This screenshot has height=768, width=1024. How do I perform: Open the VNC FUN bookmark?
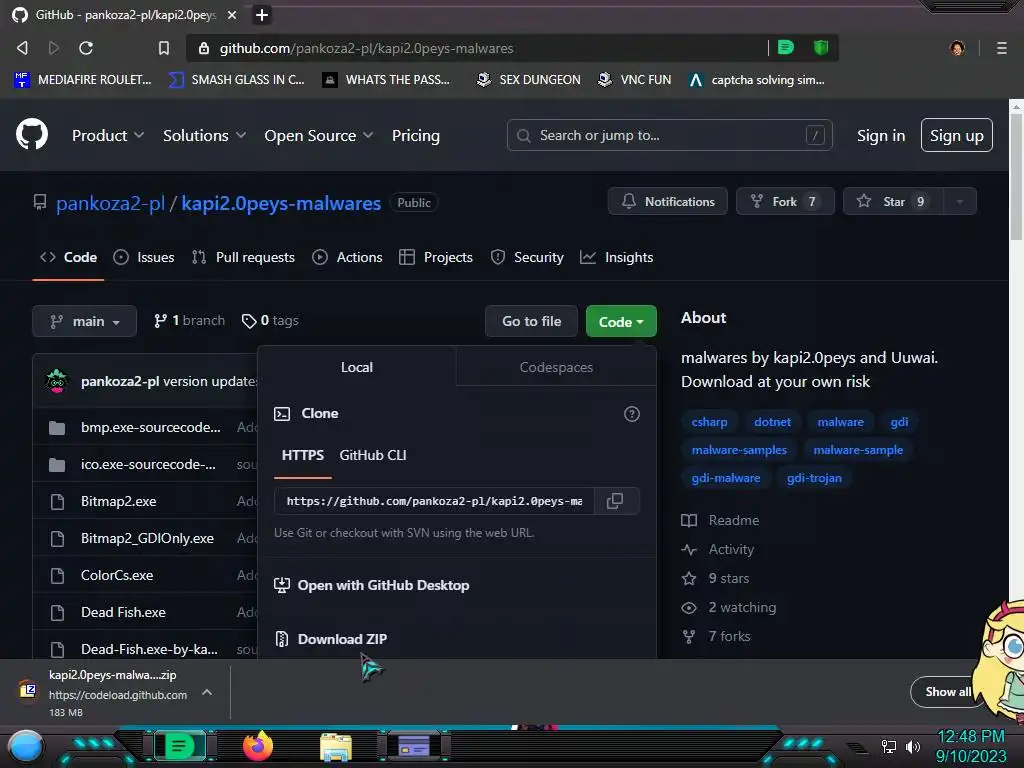point(635,80)
